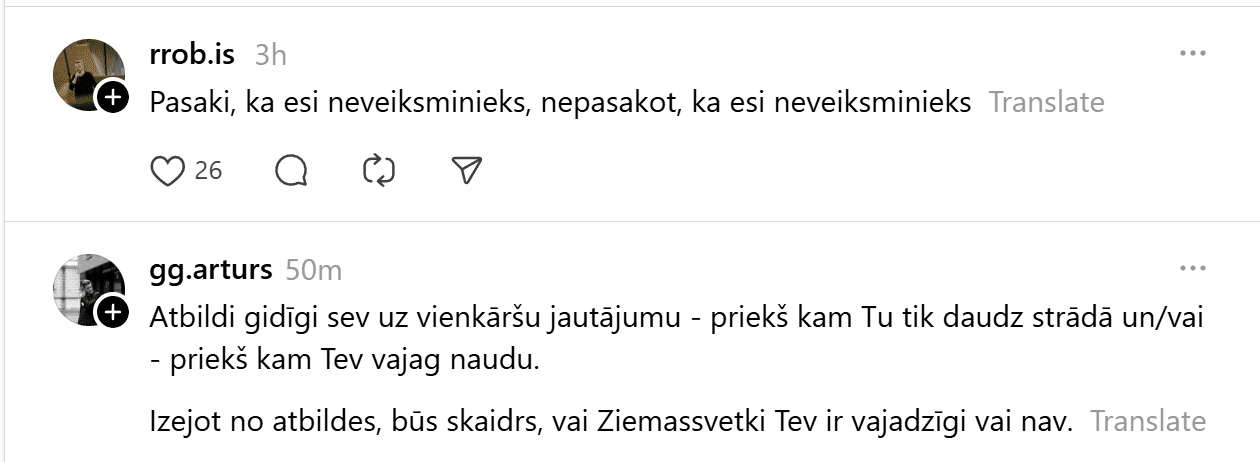Viewport: 1260px width, 462px height.
Task: Visit the rrob.is username link
Action: [x=192, y=54]
